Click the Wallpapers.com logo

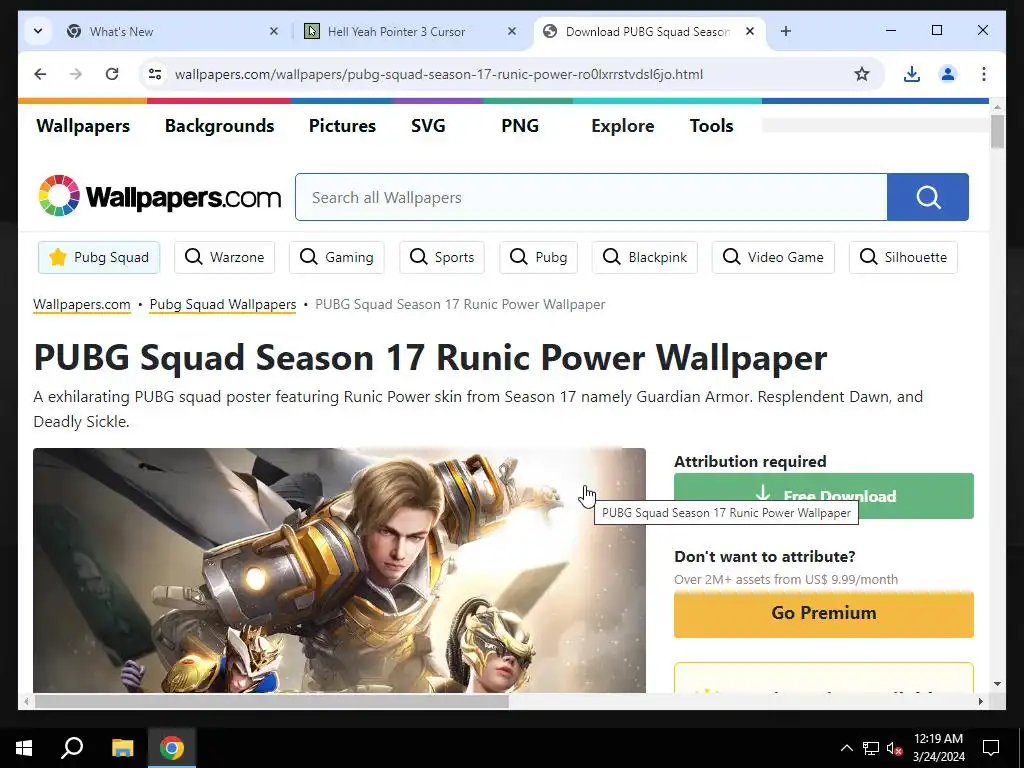159,196
